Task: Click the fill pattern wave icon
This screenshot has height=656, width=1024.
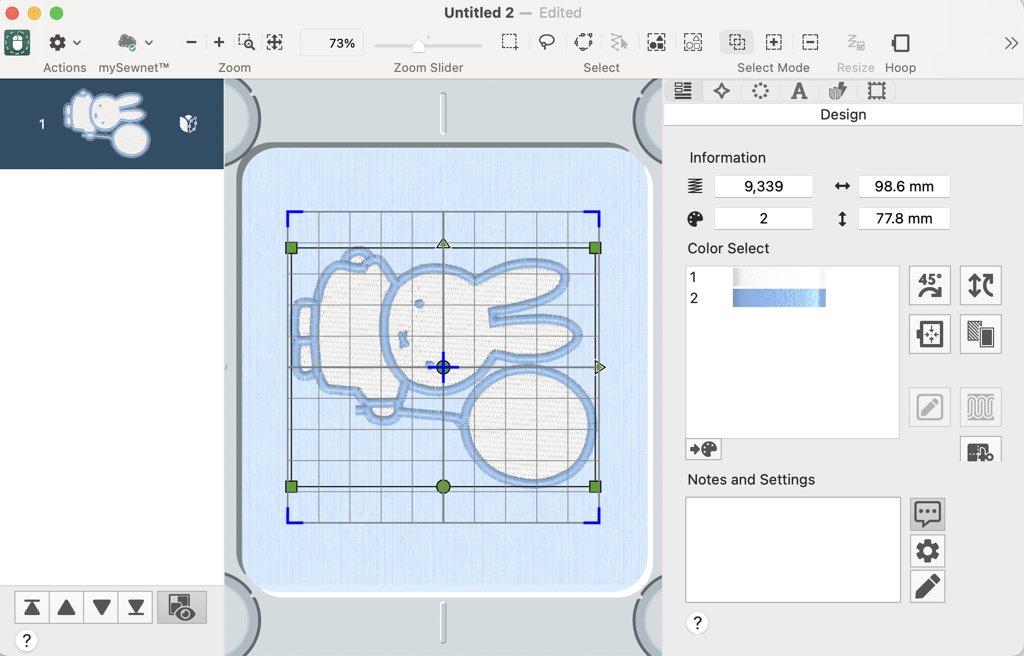Action: pyautogui.click(x=981, y=407)
